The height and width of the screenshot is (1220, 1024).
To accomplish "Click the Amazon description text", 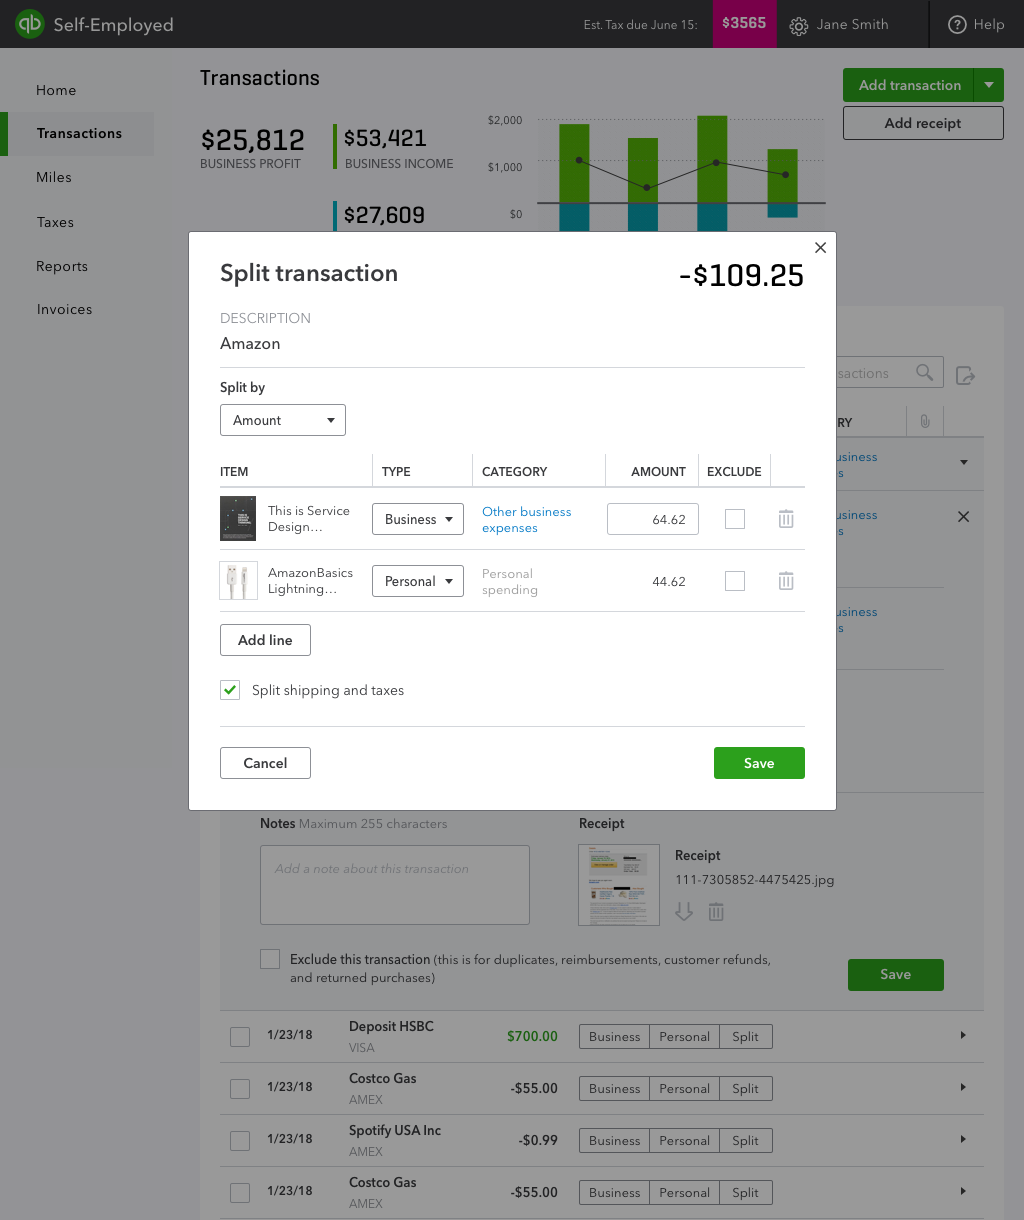I will [x=250, y=343].
